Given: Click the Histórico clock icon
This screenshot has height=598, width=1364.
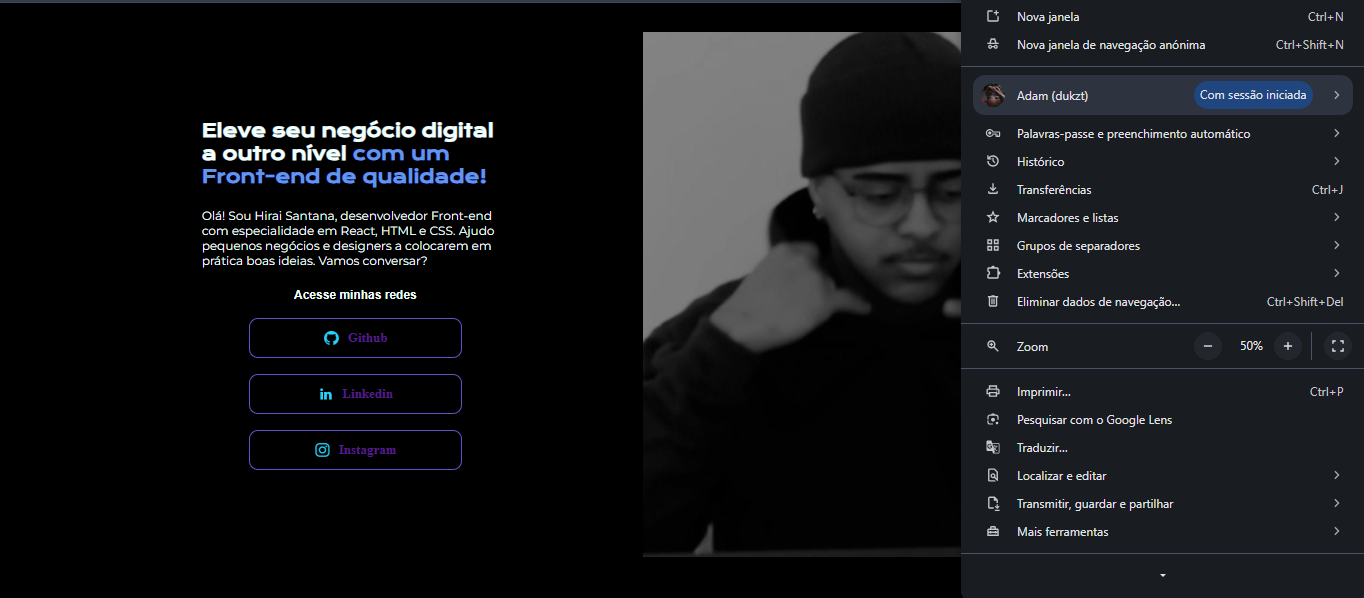Looking at the screenshot, I should pos(993,161).
